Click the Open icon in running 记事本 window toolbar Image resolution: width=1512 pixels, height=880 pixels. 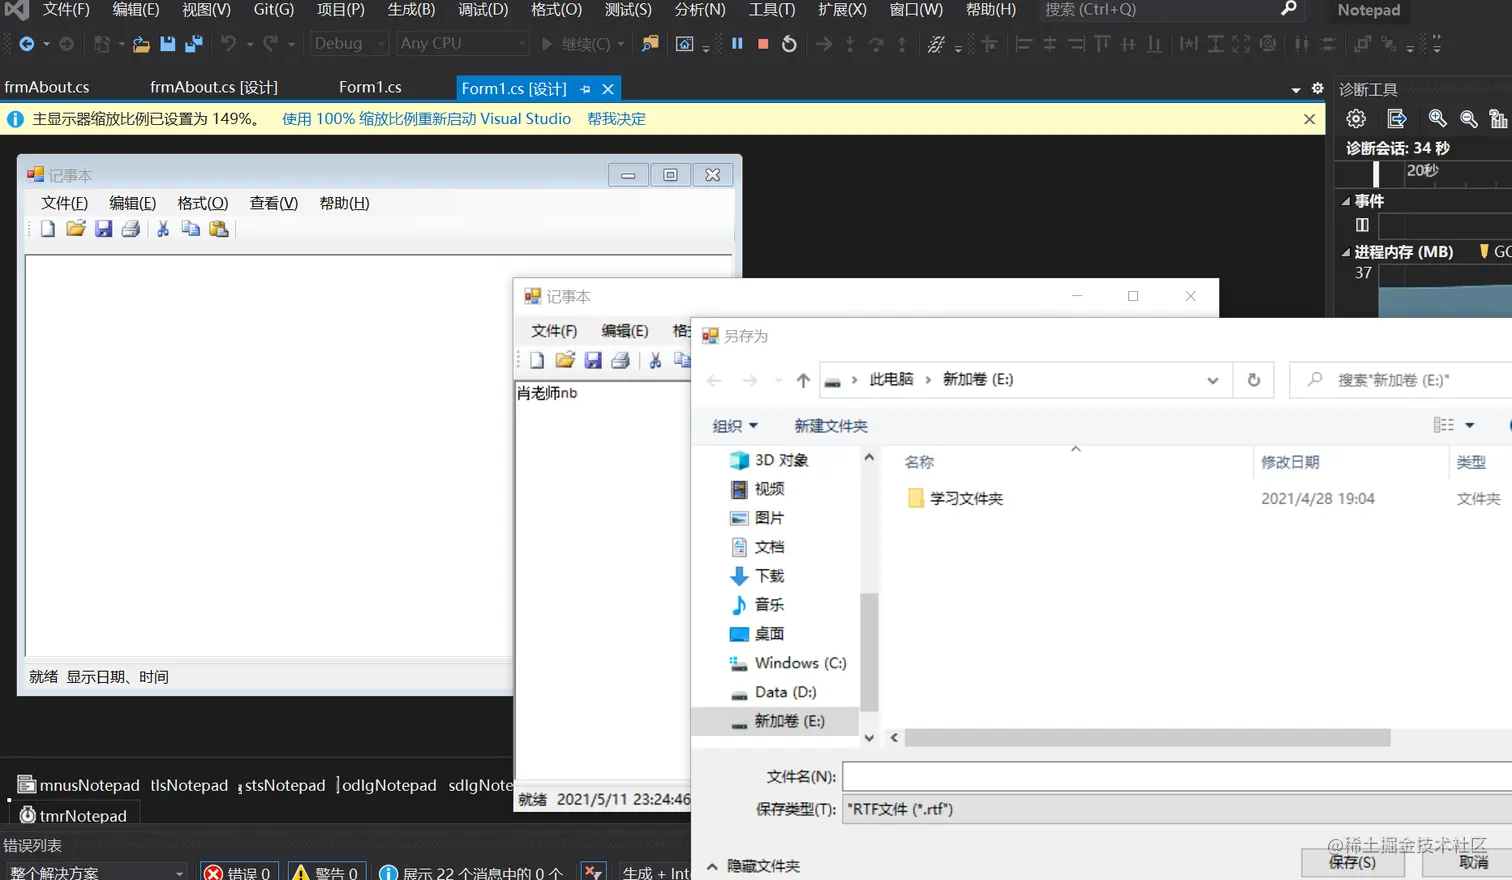[565, 360]
